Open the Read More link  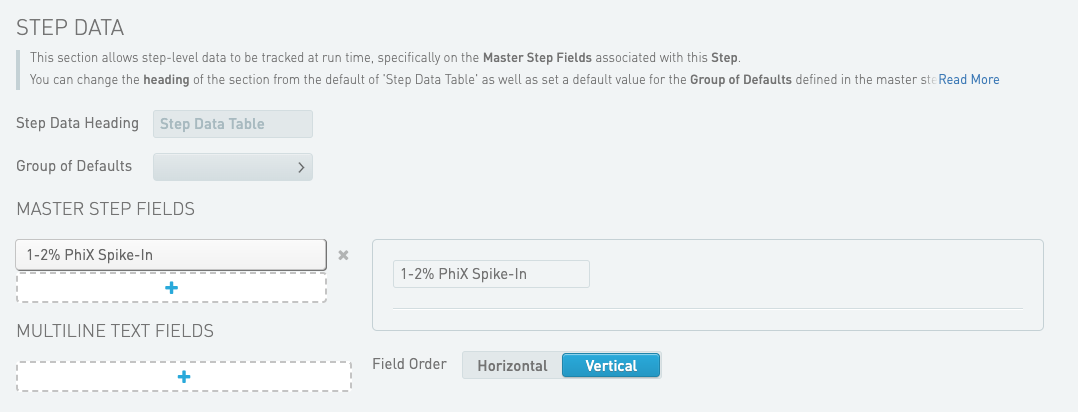(968, 79)
